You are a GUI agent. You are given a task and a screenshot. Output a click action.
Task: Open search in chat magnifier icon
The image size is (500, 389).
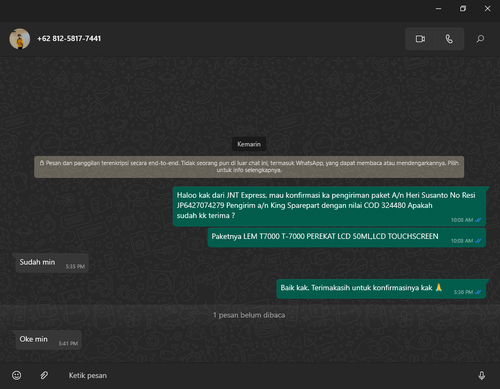tap(480, 39)
